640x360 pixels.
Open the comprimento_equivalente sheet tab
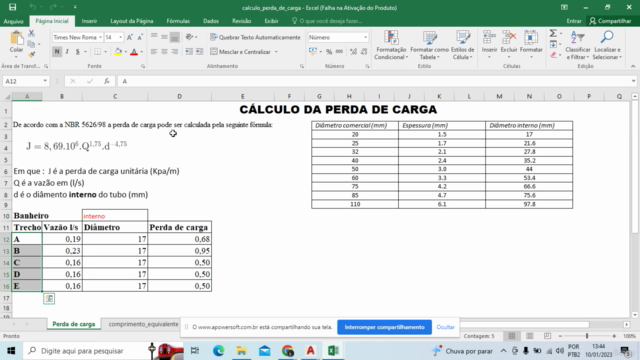click(x=143, y=324)
